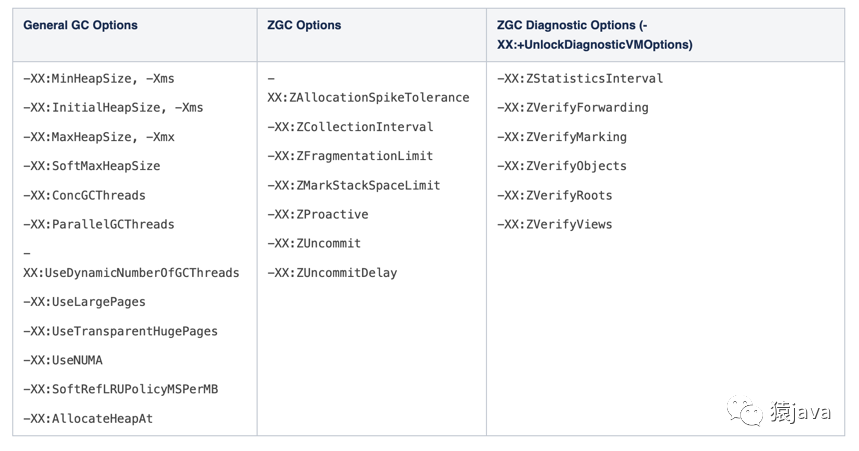Image resolution: width=859 pixels, height=451 pixels.
Task: Click the -XX:MinHeapSize, -Xms entry
Action: click(x=98, y=78)
